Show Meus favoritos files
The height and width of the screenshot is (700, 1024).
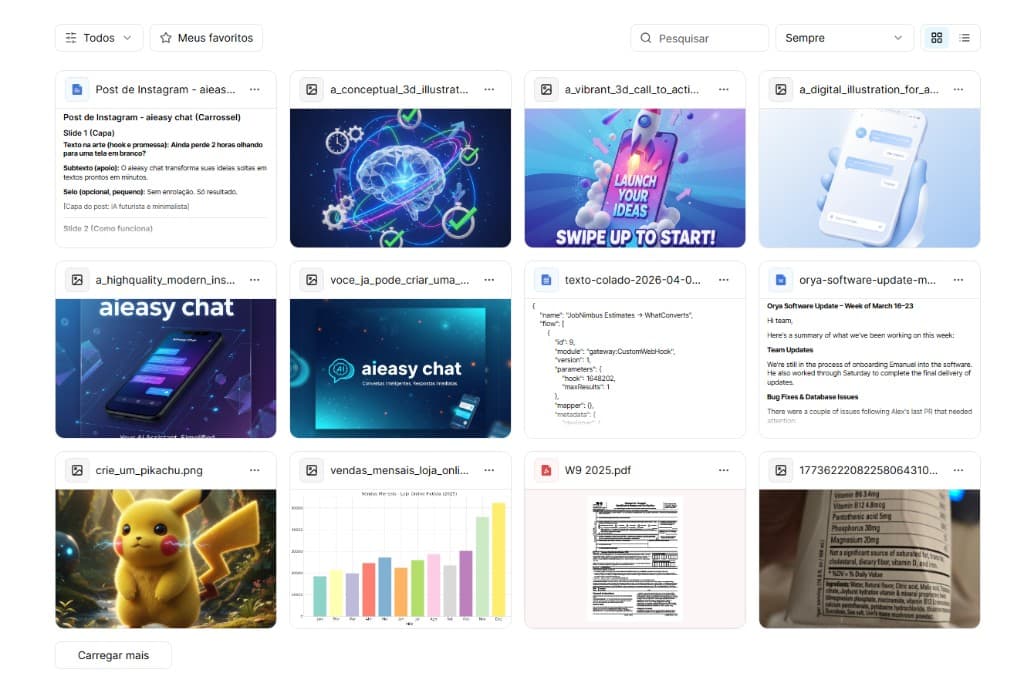[x=206, y=38]
